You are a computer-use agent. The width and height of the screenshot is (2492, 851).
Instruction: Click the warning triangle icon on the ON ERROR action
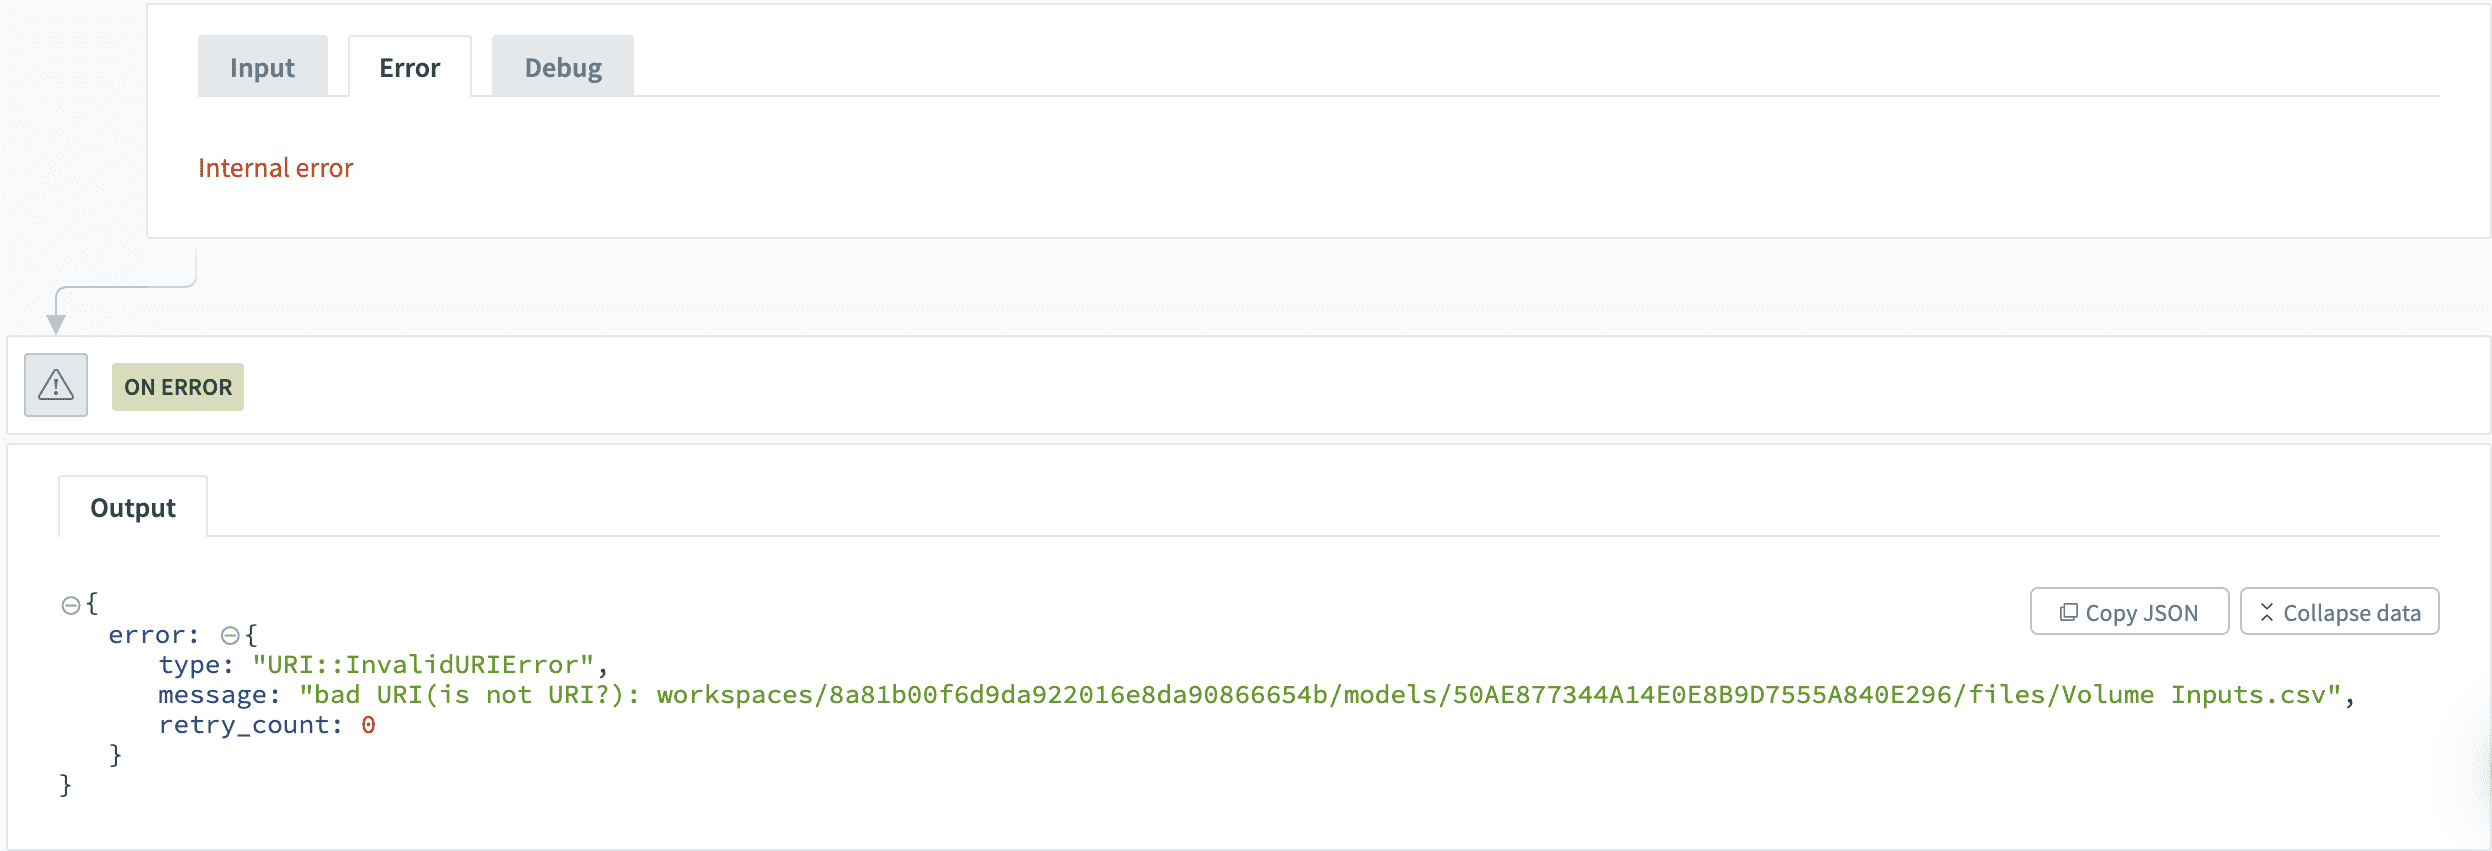pyautogui.click(x=55, y=385)
